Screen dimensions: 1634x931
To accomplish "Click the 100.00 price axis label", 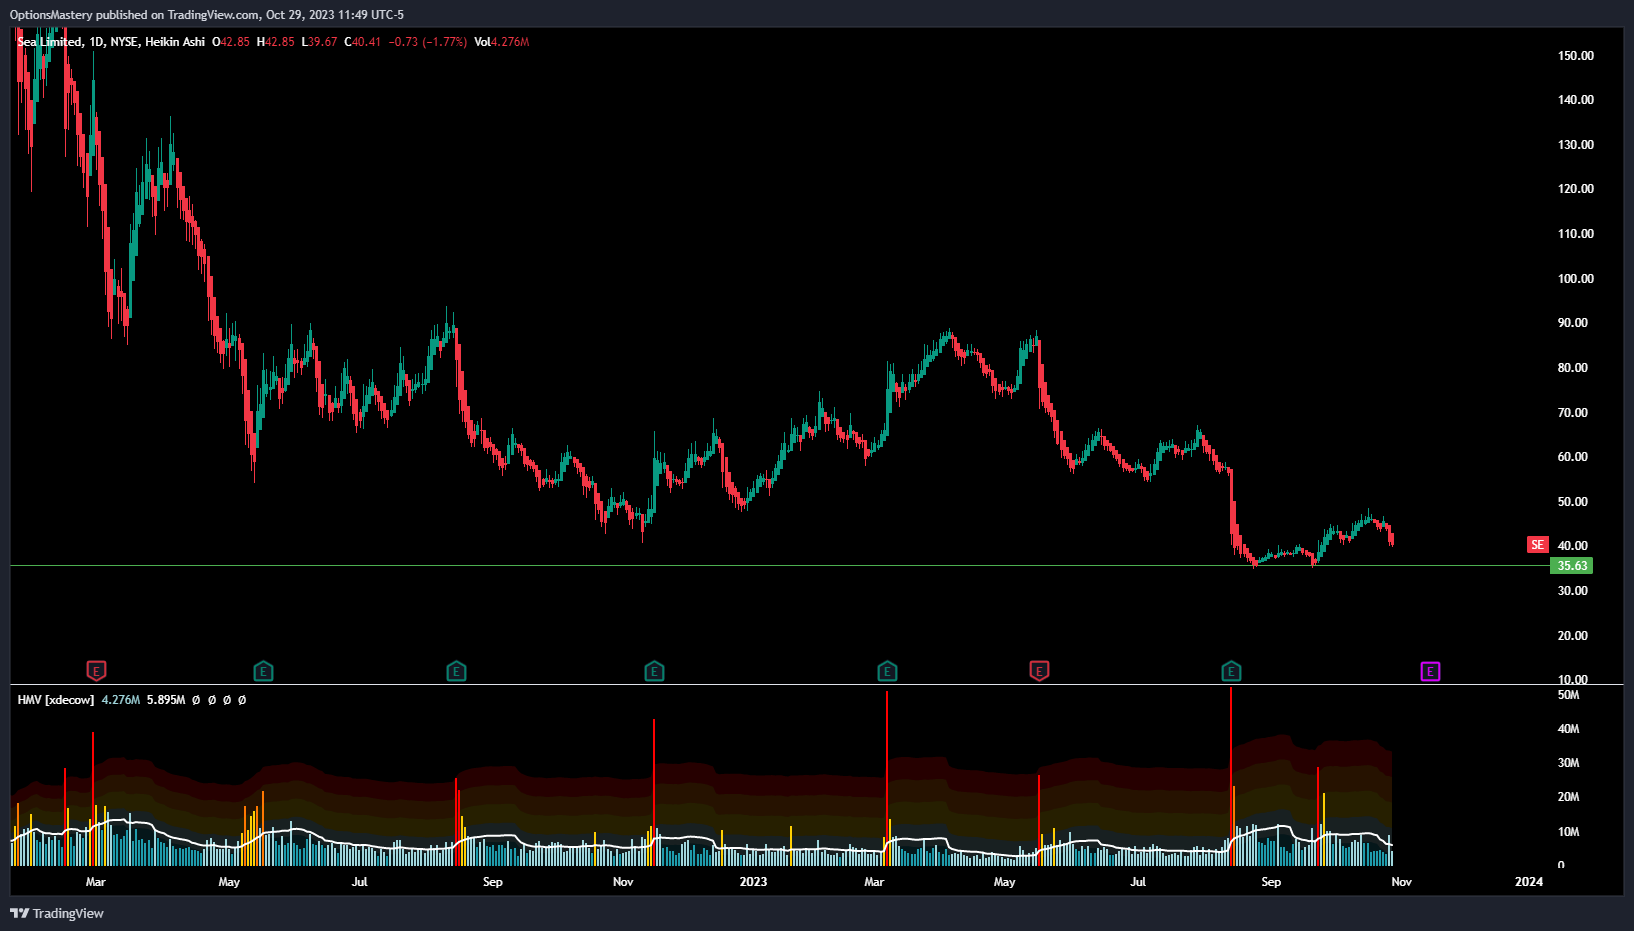I will (x=1576, y=279).
